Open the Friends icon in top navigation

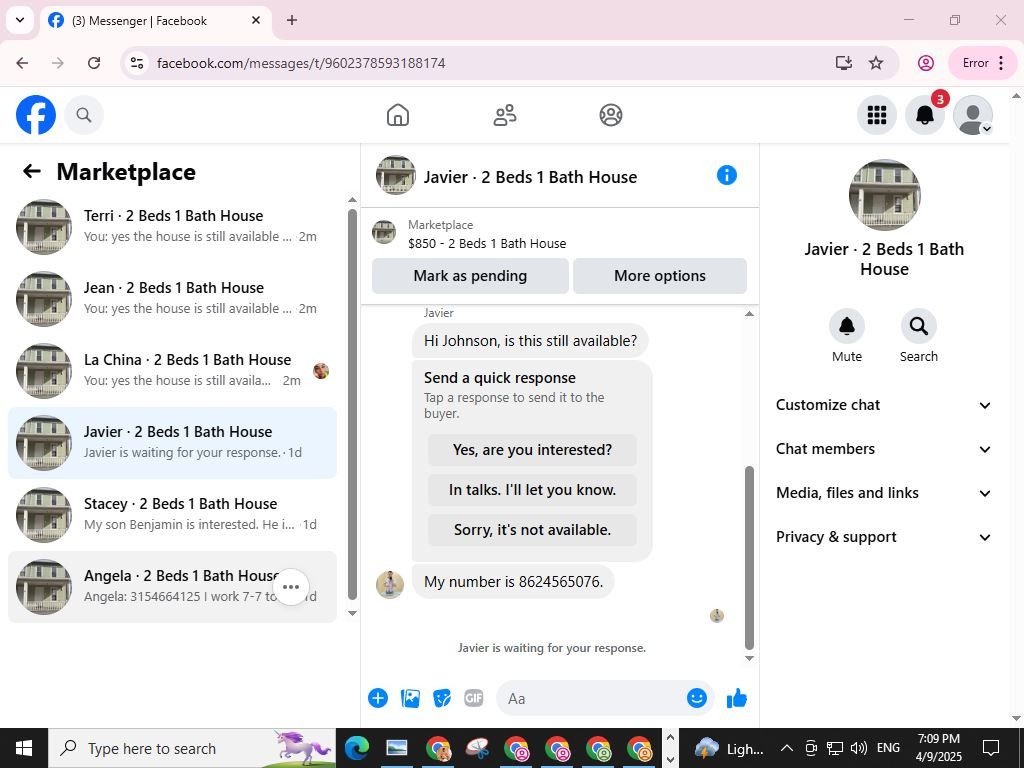[504, 115]
